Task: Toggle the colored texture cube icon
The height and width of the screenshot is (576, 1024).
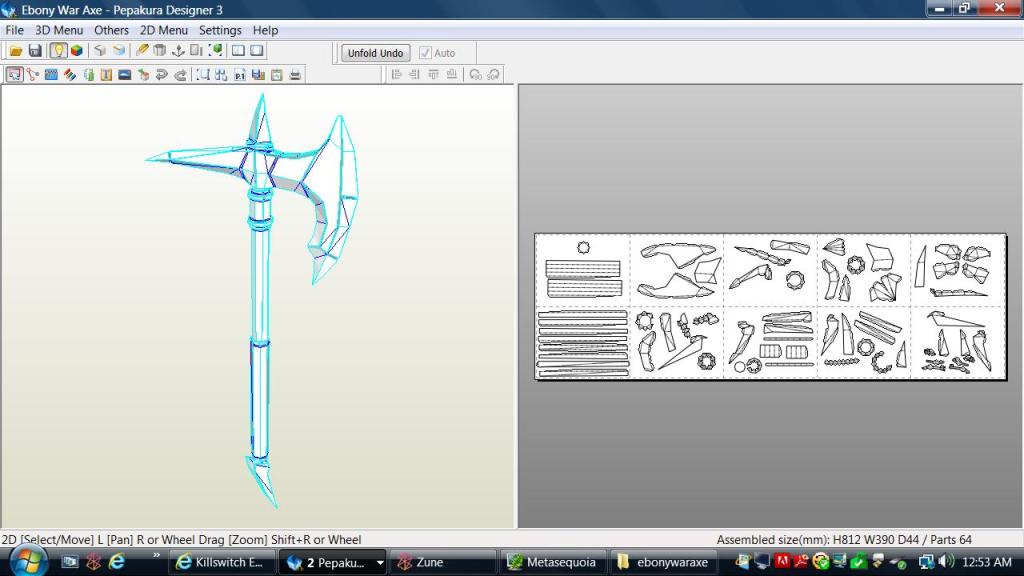Action: click(x=77, y=51)
